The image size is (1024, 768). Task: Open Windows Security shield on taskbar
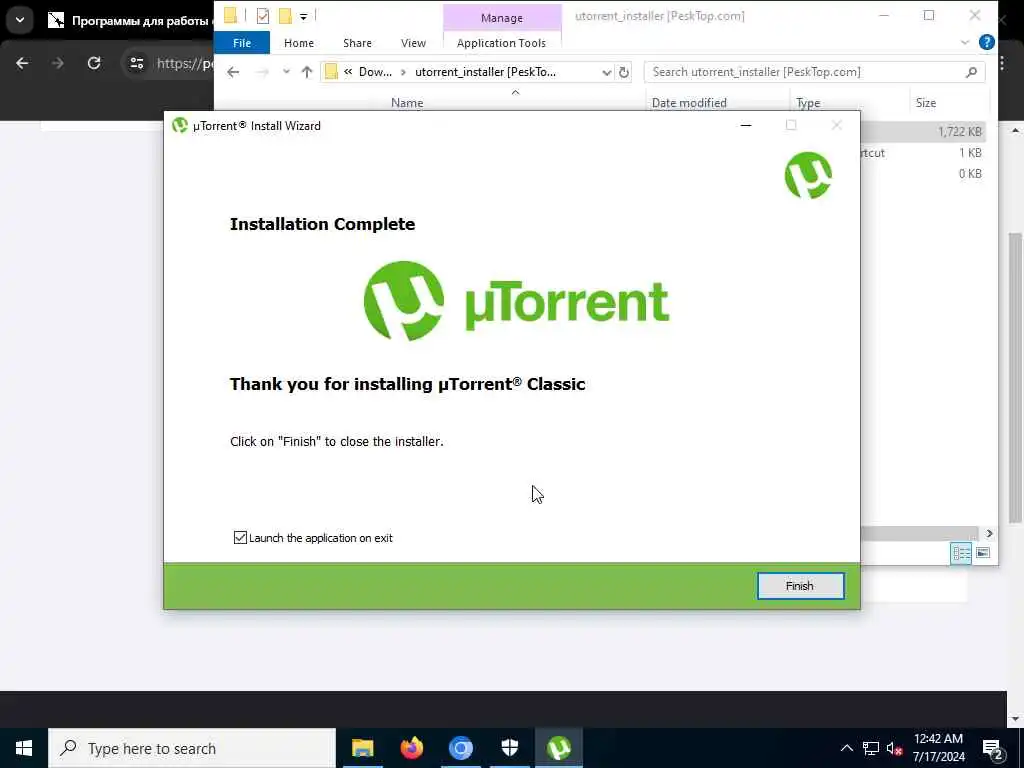[x=509, y=748]
